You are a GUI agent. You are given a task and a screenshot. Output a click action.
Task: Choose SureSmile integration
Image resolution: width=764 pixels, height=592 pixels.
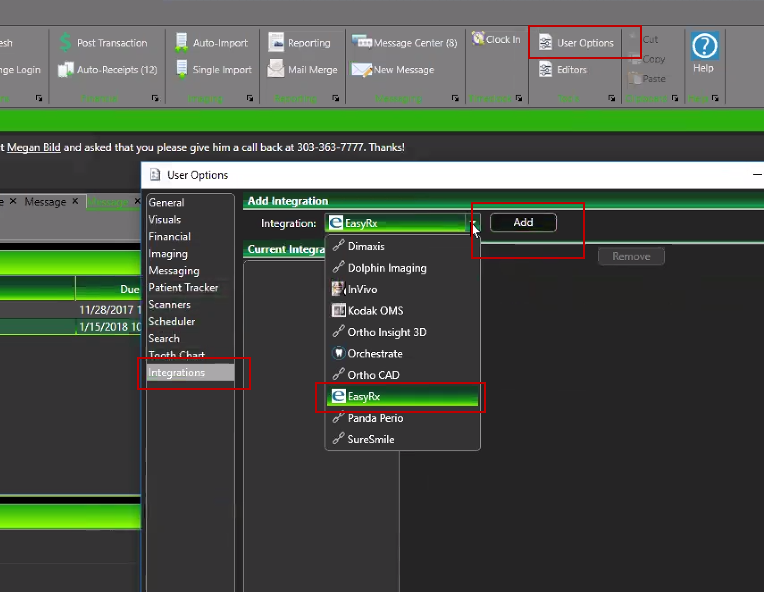click(402, 439)
